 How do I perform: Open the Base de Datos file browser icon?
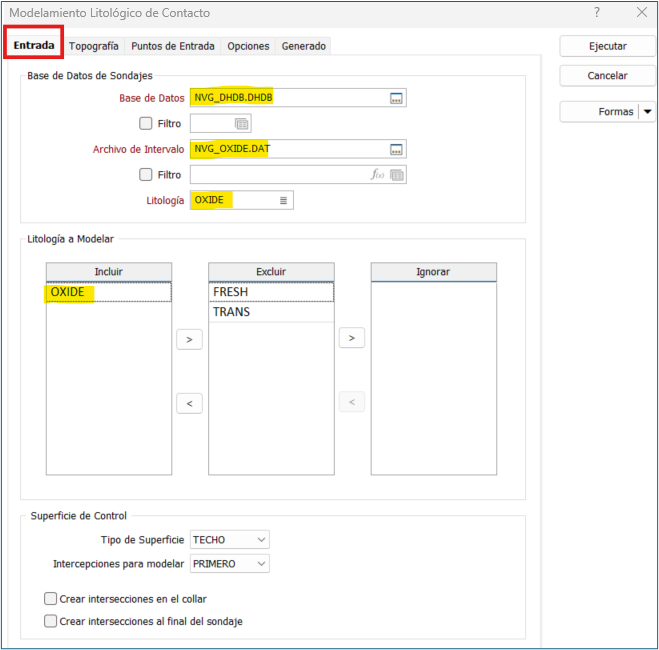point(396,98)
